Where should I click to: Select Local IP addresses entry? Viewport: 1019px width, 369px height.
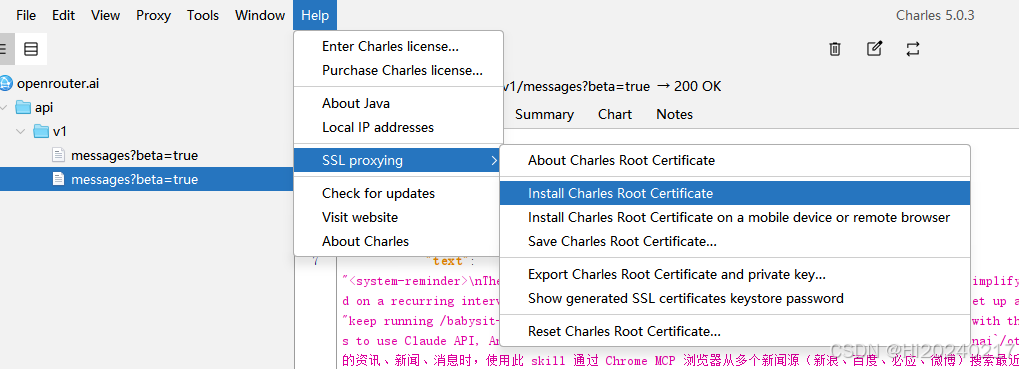(x=398, y=127)
